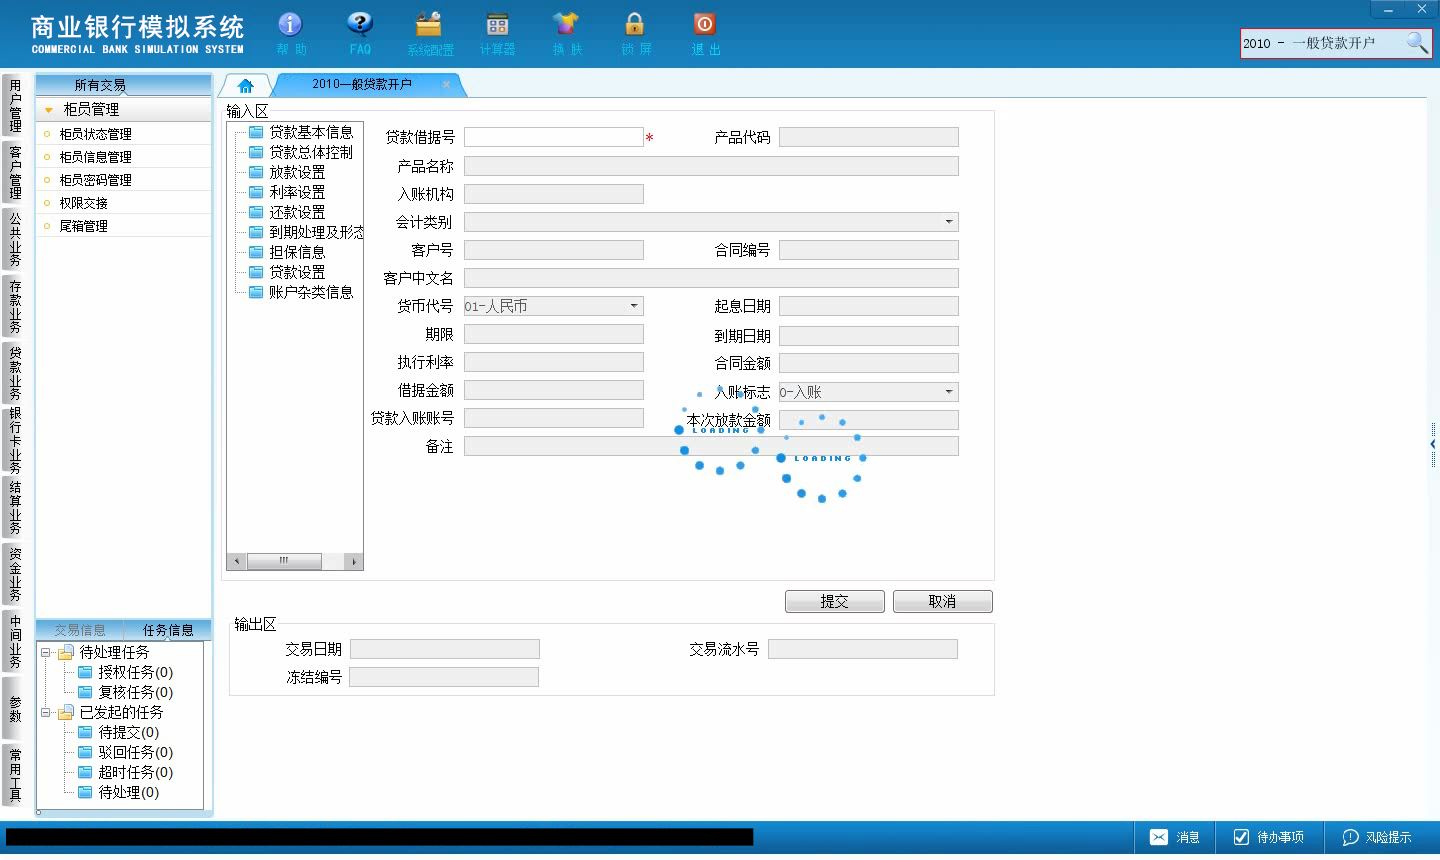Open 资金业务 sidebar tab
Screen dimensions: 1440x860
pos(14,574)
